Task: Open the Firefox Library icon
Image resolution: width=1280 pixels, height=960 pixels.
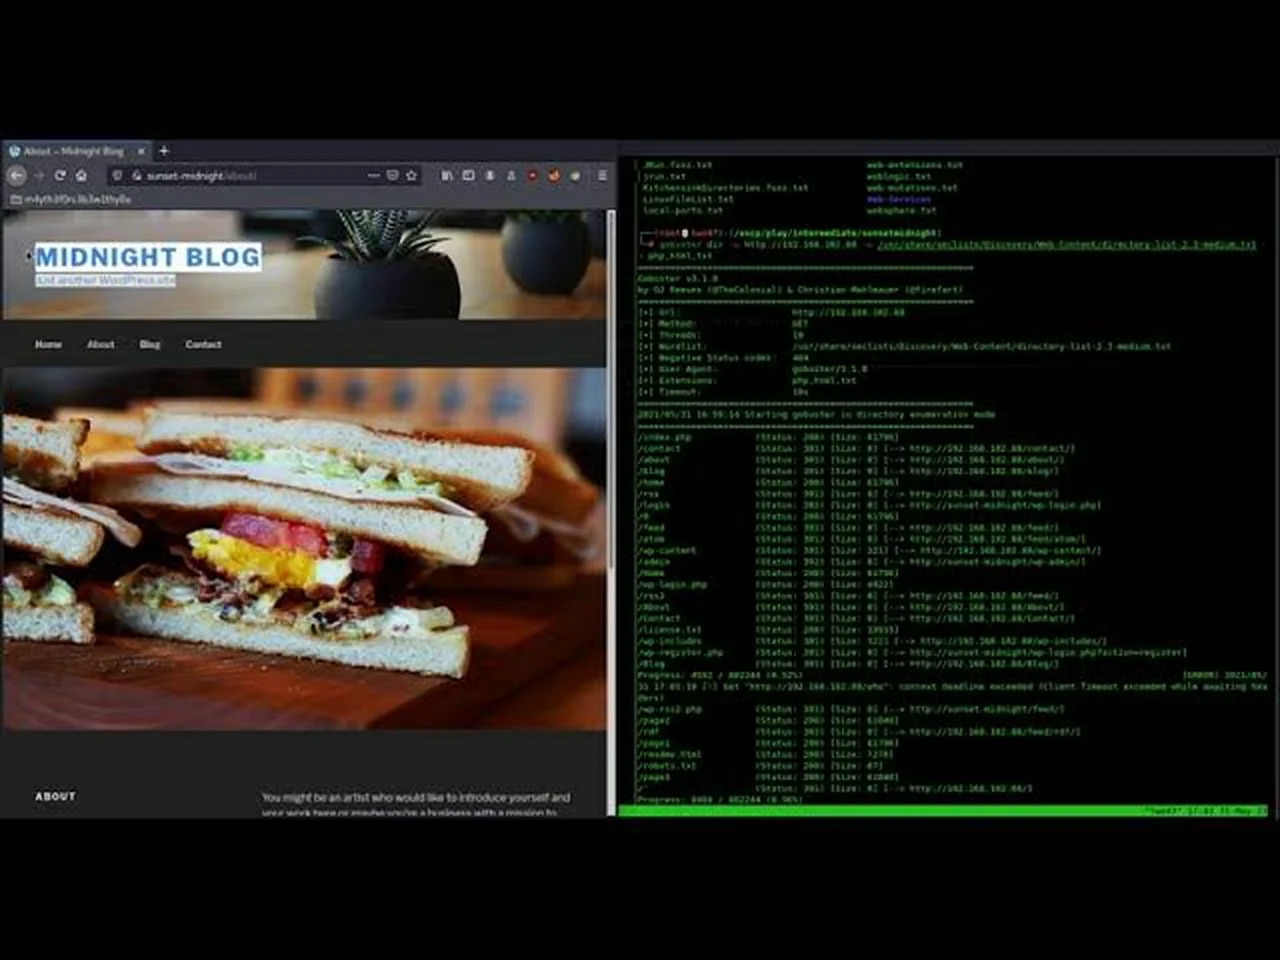Action: coord(447,175)
